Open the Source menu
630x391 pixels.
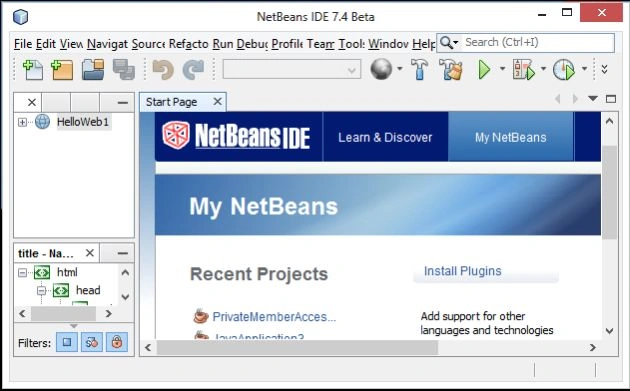(x=148, y=44)
